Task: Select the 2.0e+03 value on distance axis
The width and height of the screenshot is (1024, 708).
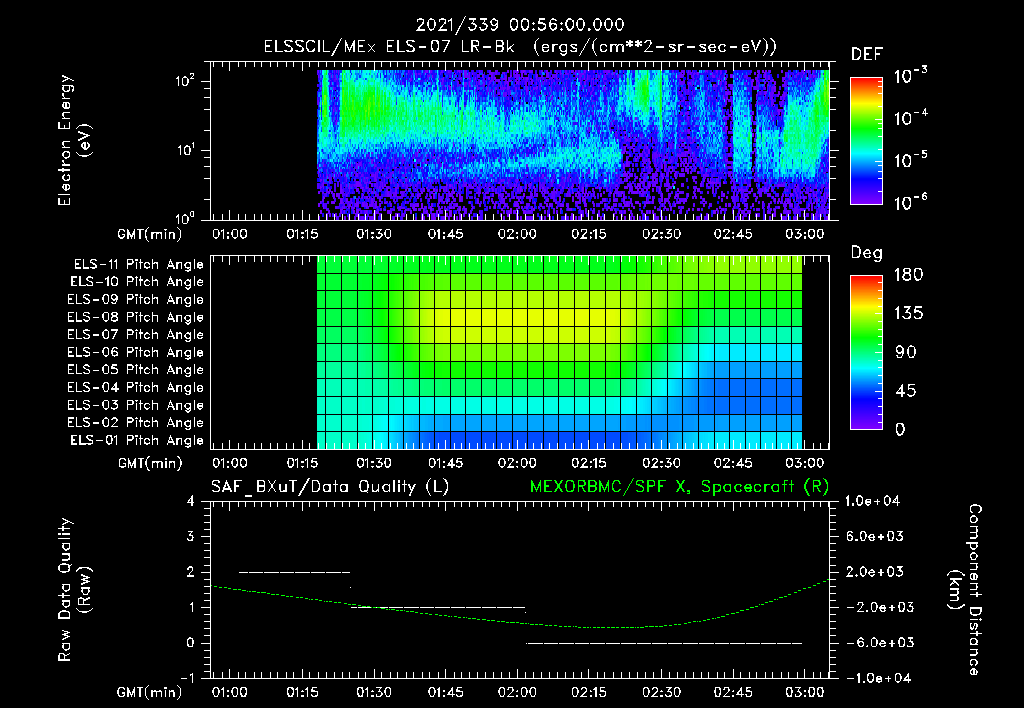Action: pos(874,571)
